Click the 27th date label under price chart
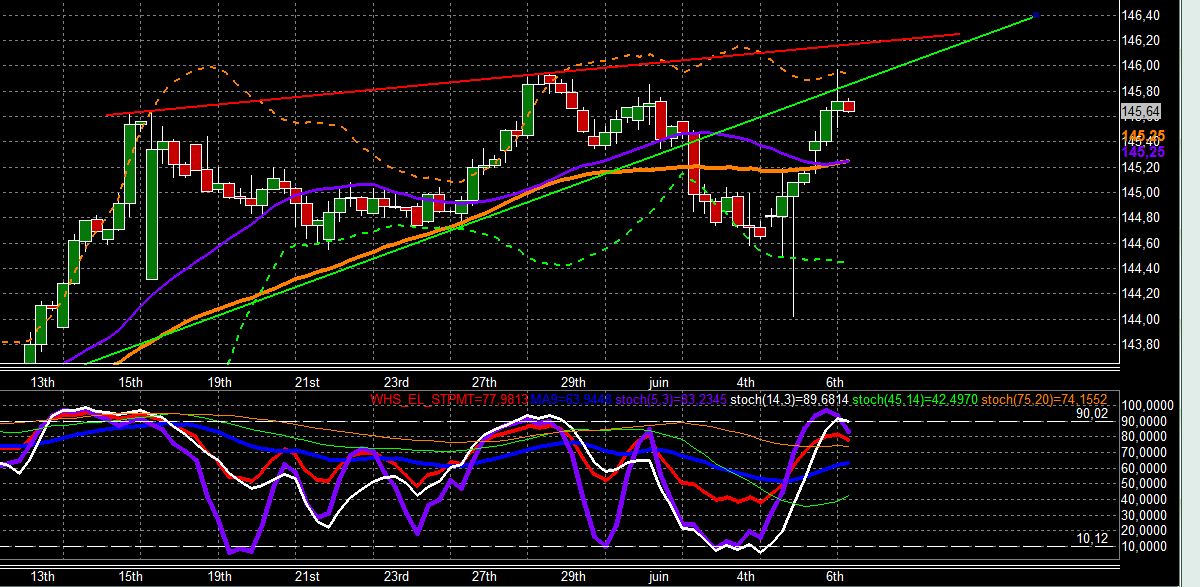Screen dimensions: 1200x587 point(485,382)
